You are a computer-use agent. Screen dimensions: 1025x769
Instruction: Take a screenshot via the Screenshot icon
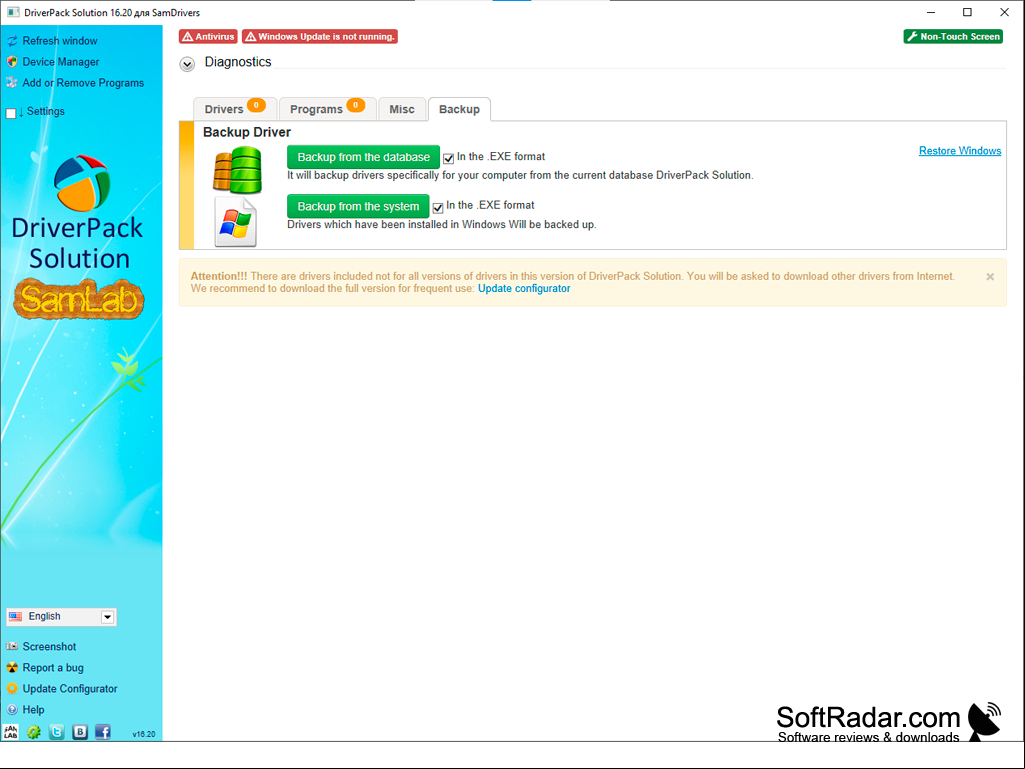tap(12, 647)
